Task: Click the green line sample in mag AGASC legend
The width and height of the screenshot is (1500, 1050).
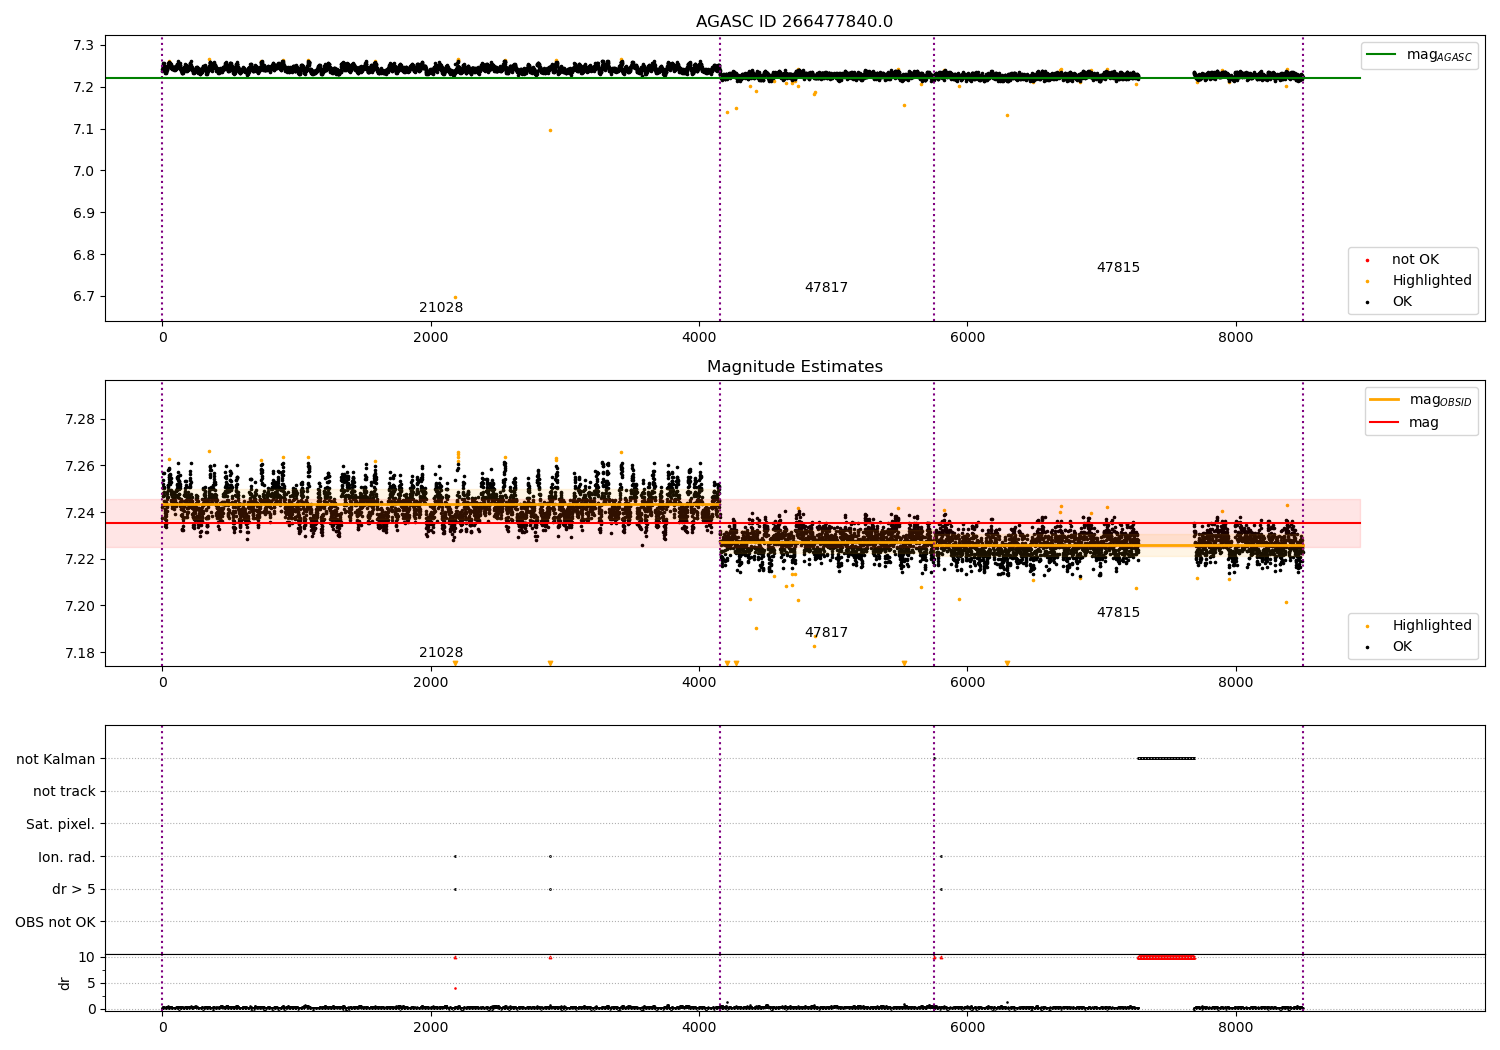Action: (x=1382, y=55)
